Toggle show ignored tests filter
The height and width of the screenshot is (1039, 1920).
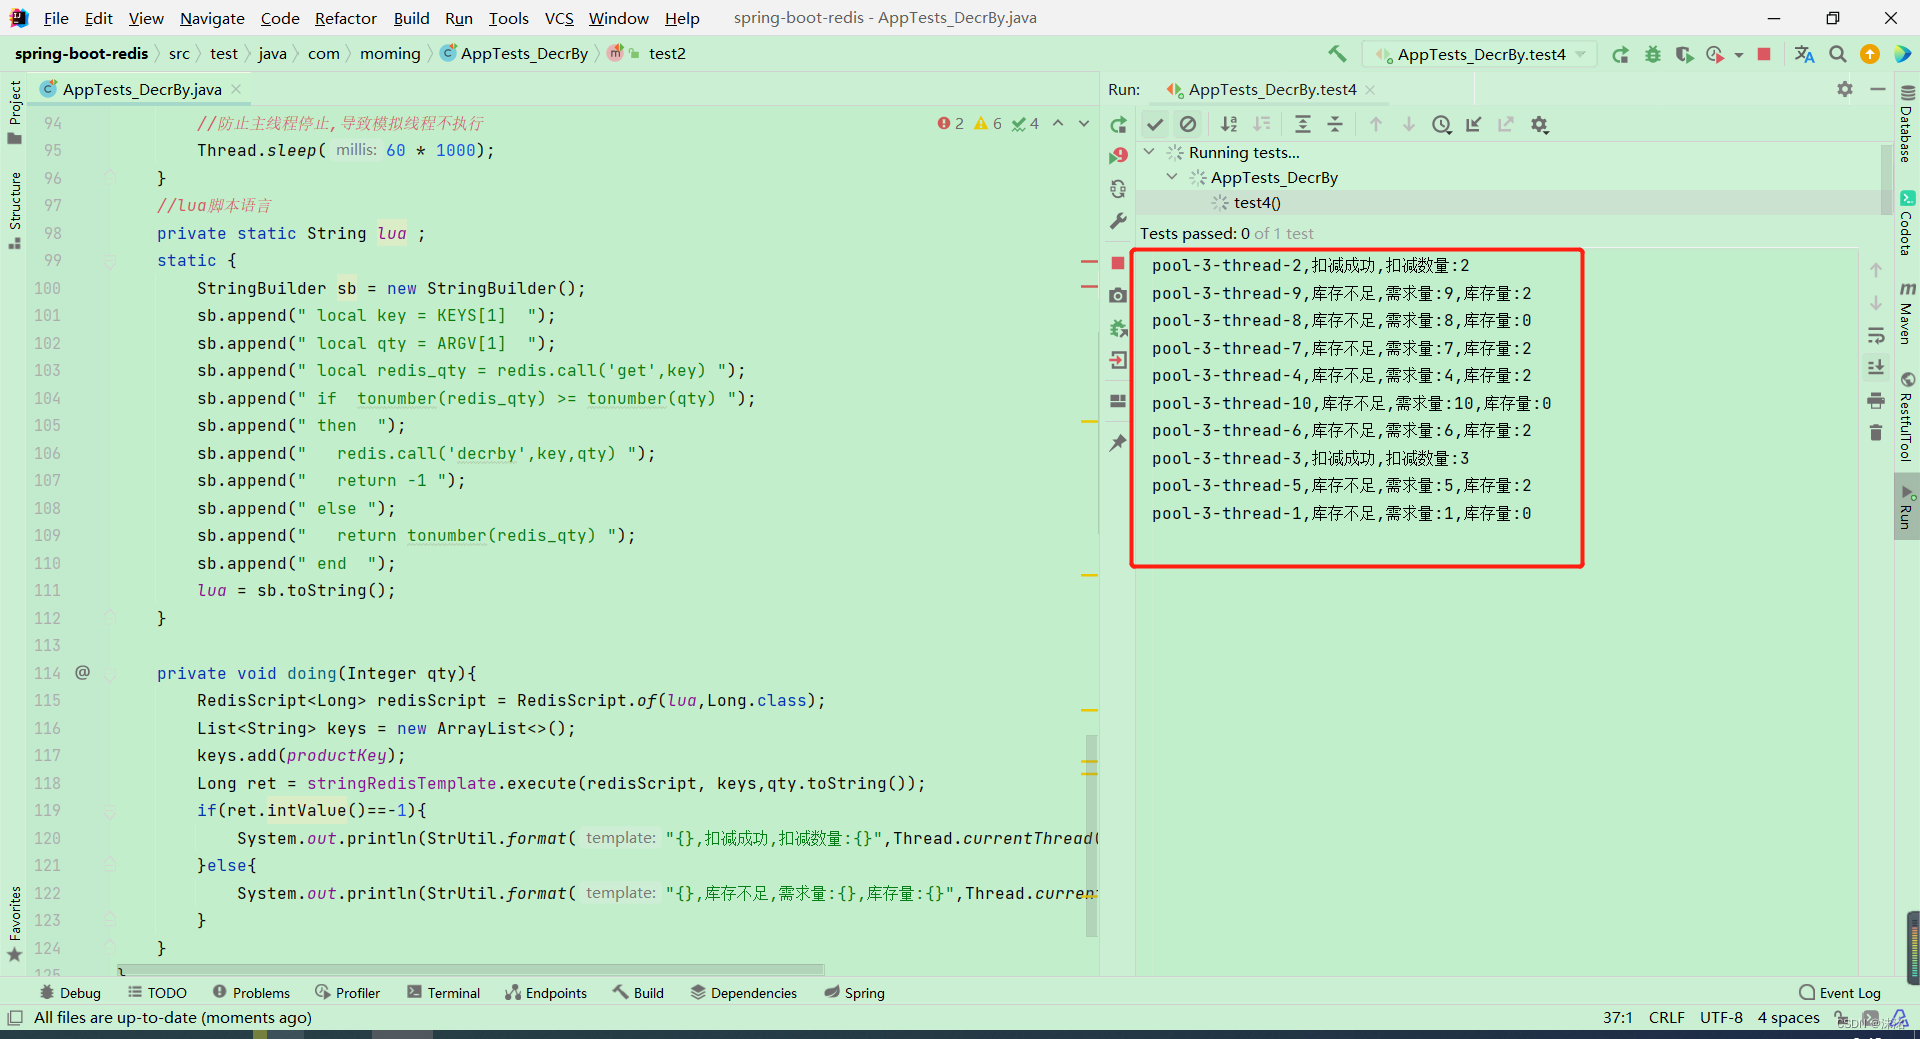[1189, 124]
